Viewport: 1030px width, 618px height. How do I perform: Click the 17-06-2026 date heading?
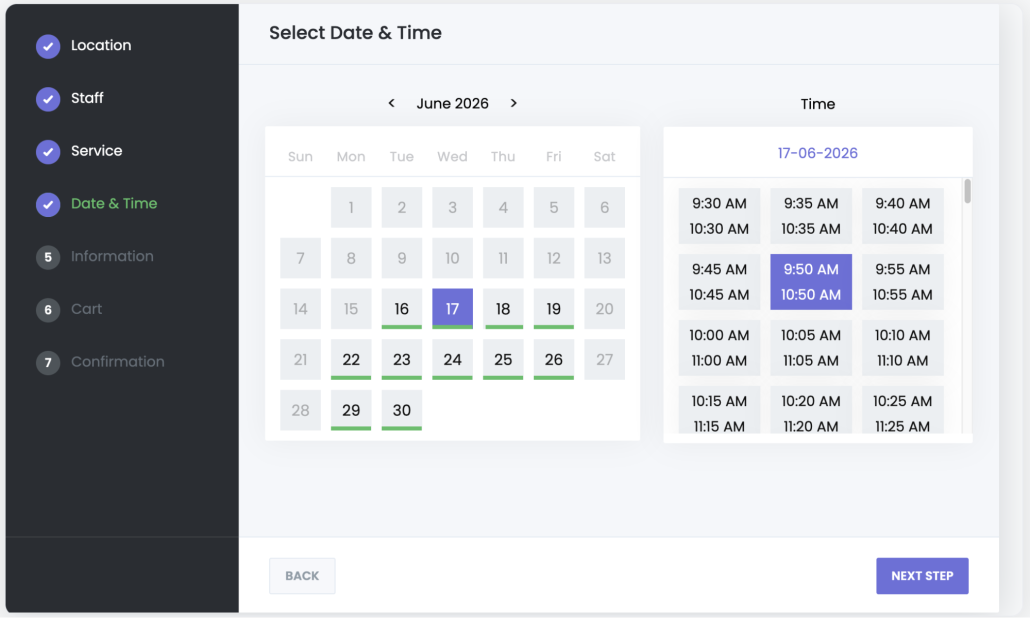tap(818, 153)
